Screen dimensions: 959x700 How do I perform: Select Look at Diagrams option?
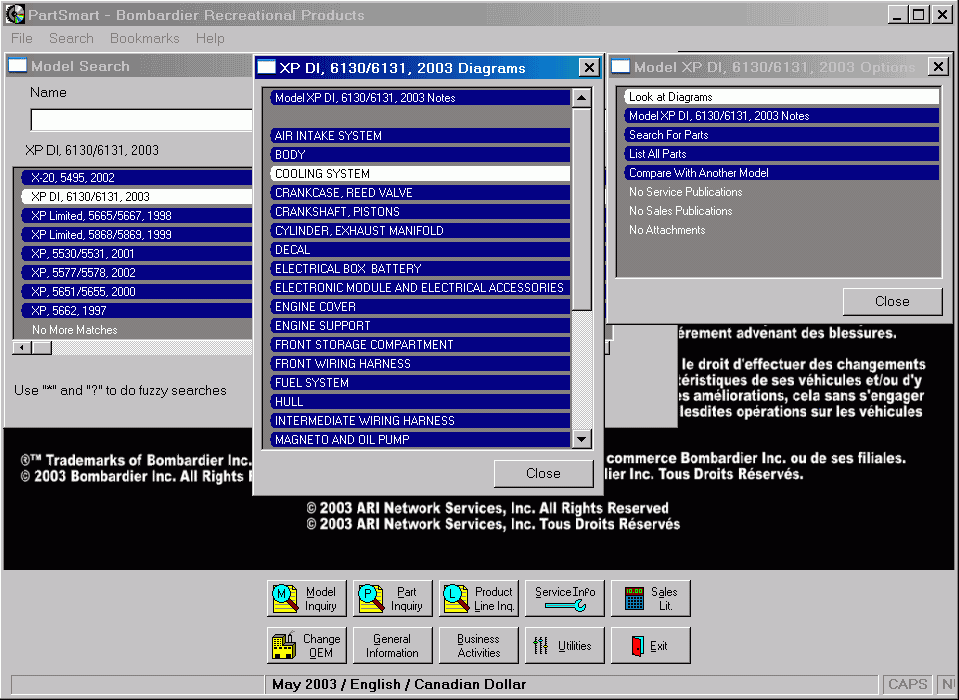[x=782, y=97]
